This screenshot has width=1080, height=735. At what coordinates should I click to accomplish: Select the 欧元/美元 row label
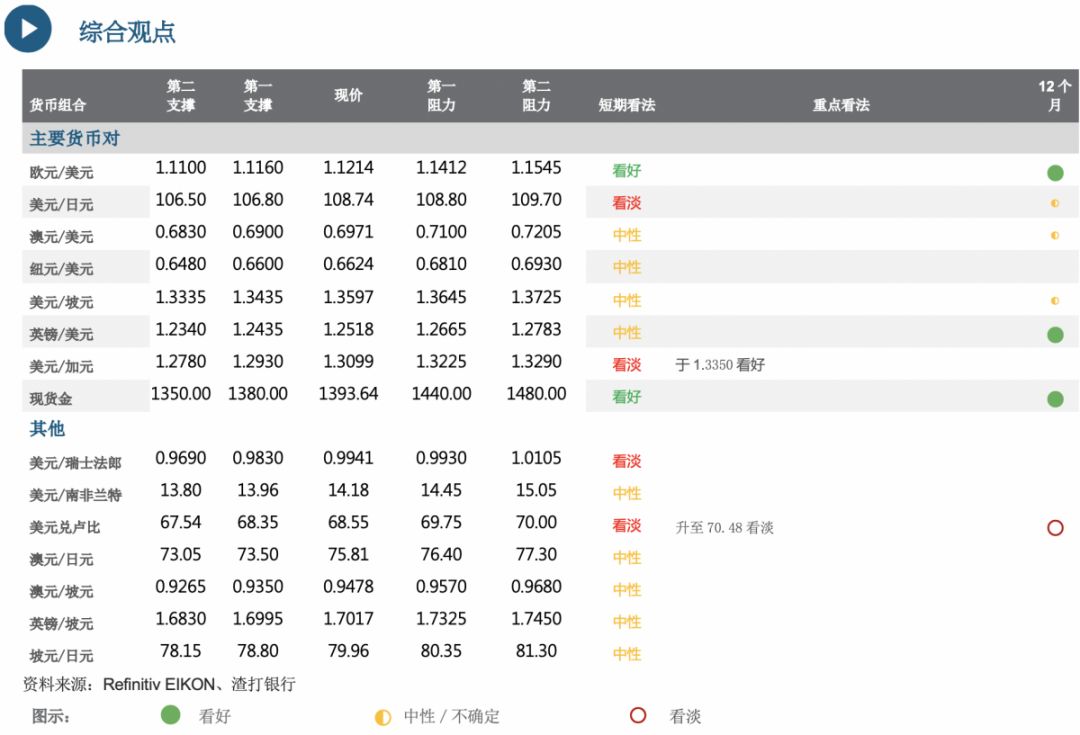coord(61,172)
